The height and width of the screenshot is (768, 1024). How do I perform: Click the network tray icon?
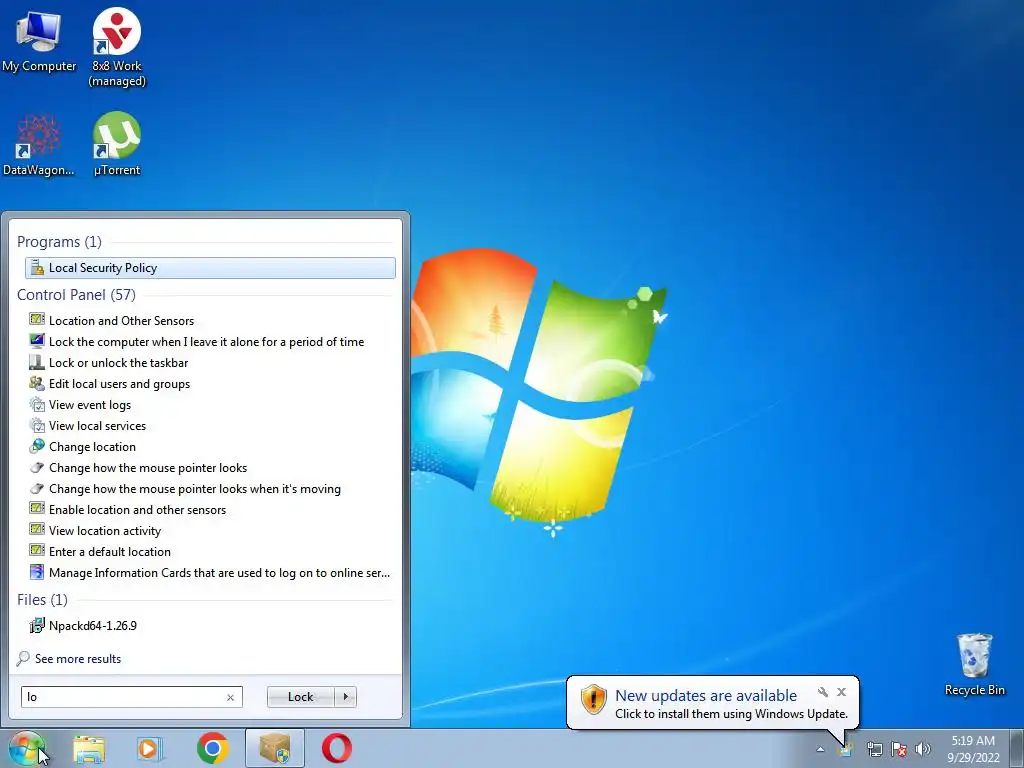(x=874, y=749)
